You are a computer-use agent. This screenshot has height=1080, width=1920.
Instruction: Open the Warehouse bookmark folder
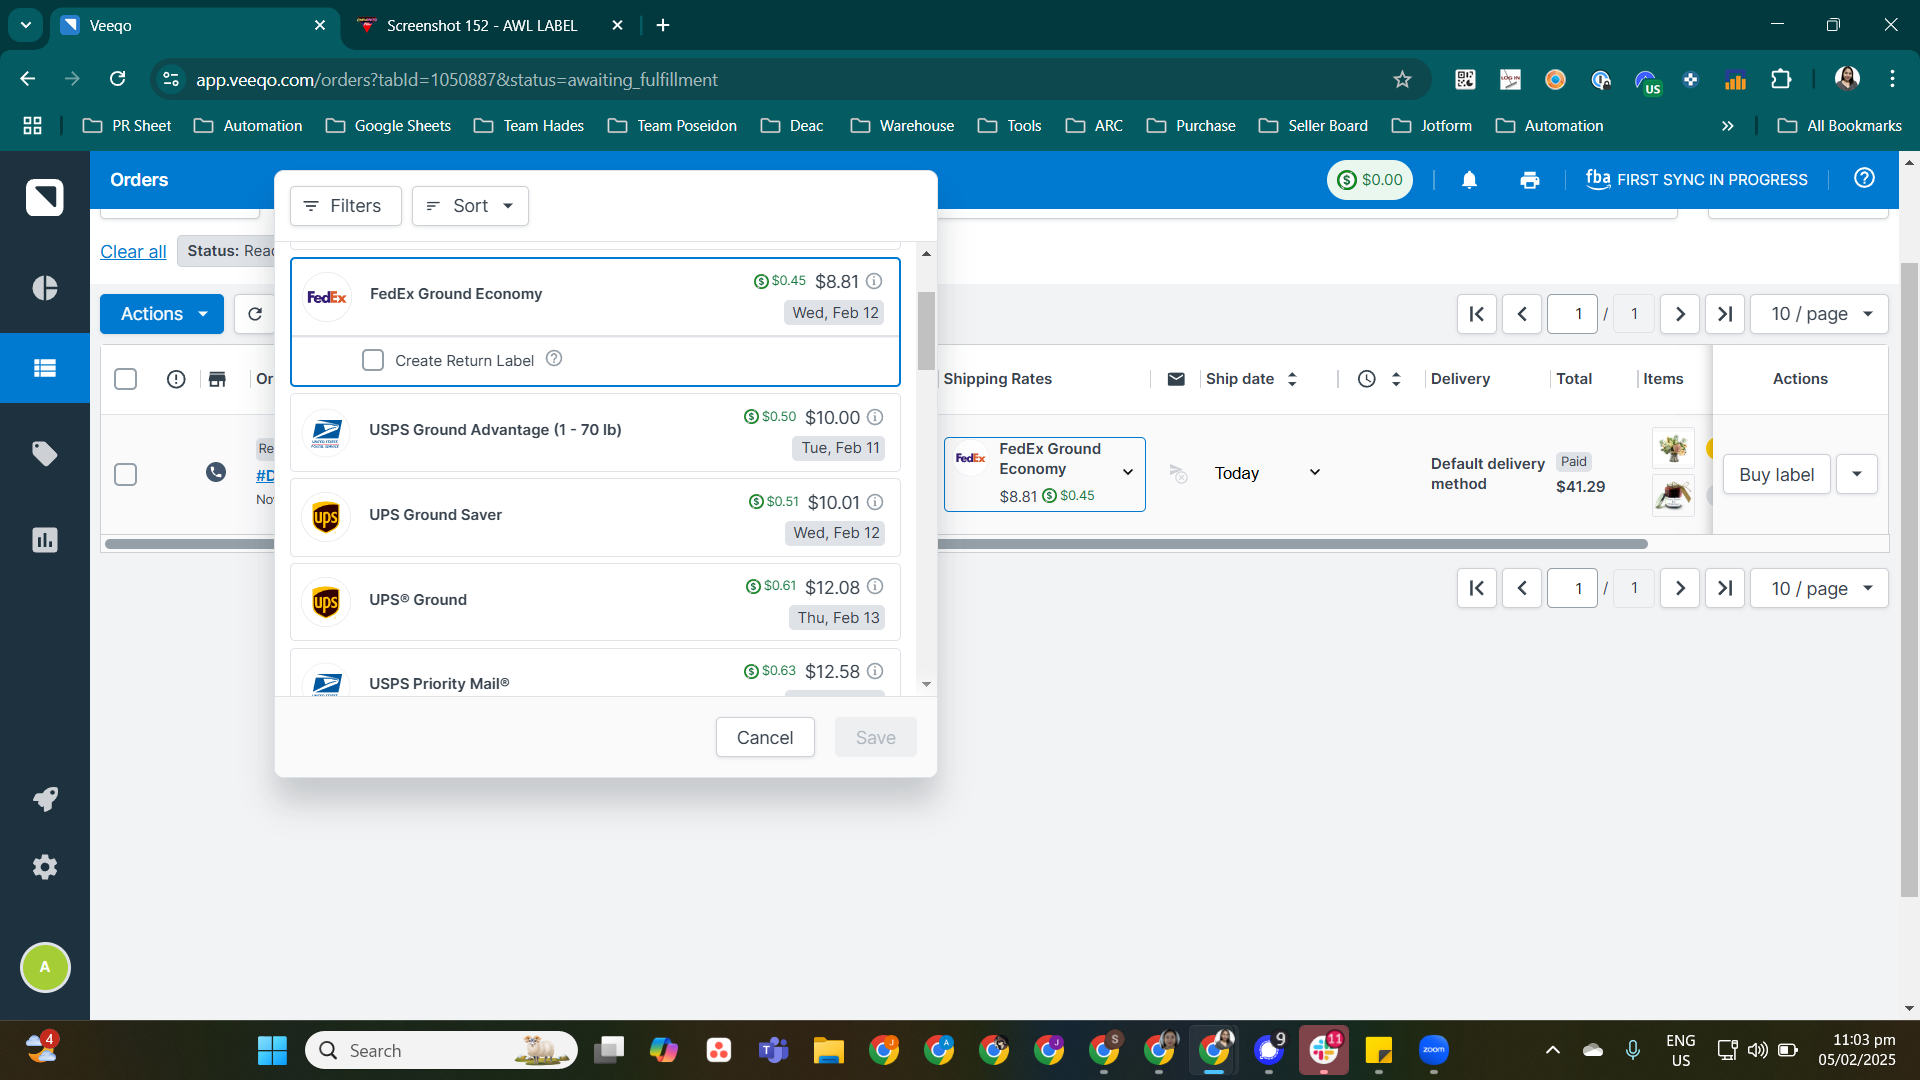coord(903,126)
